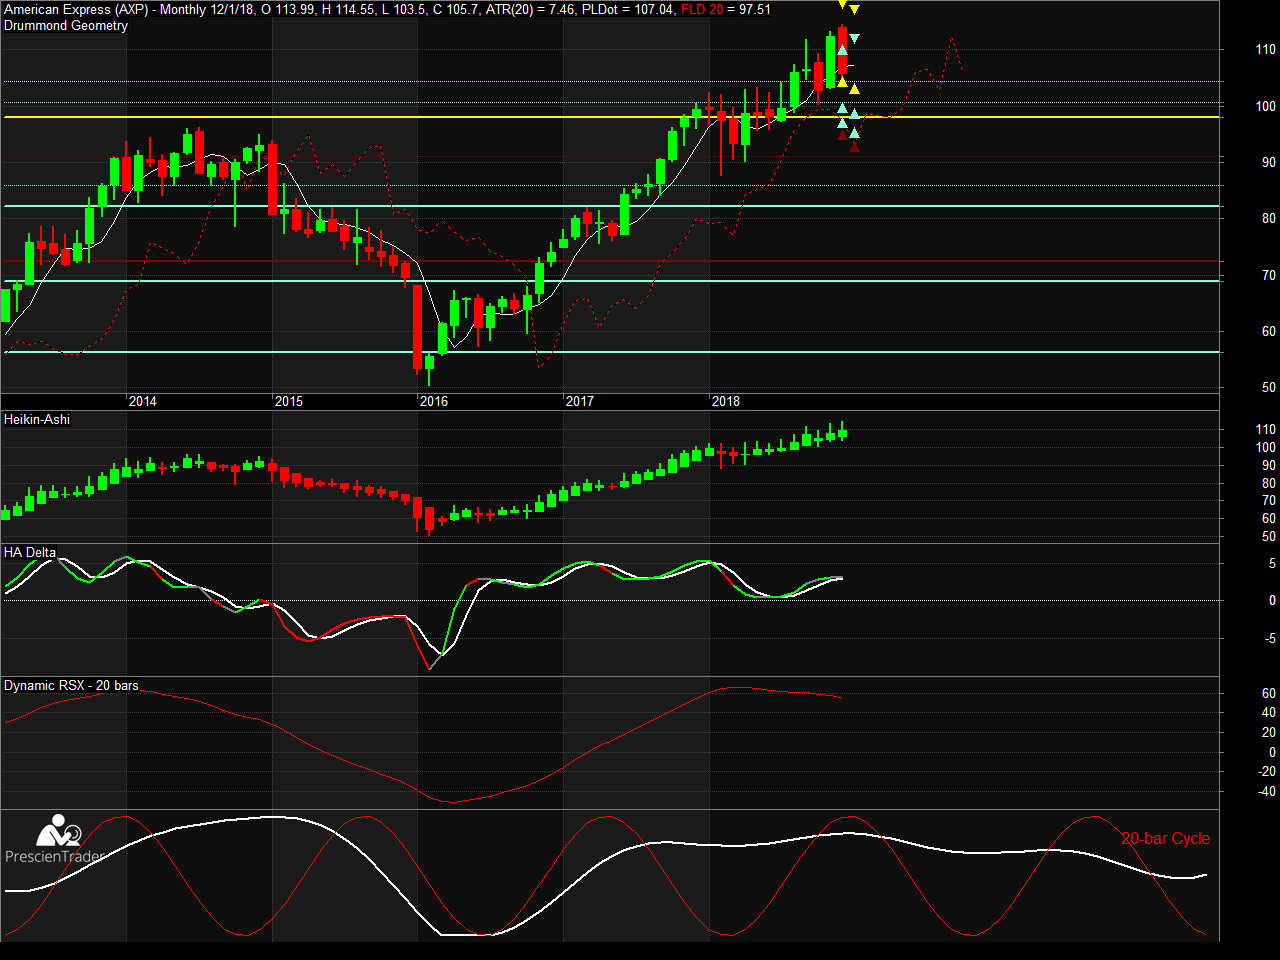Click the 110 label on Heikin-Ashi axis
Image resolution: width=1280 pixels, height=960 pixels.
pos(1265,430)
